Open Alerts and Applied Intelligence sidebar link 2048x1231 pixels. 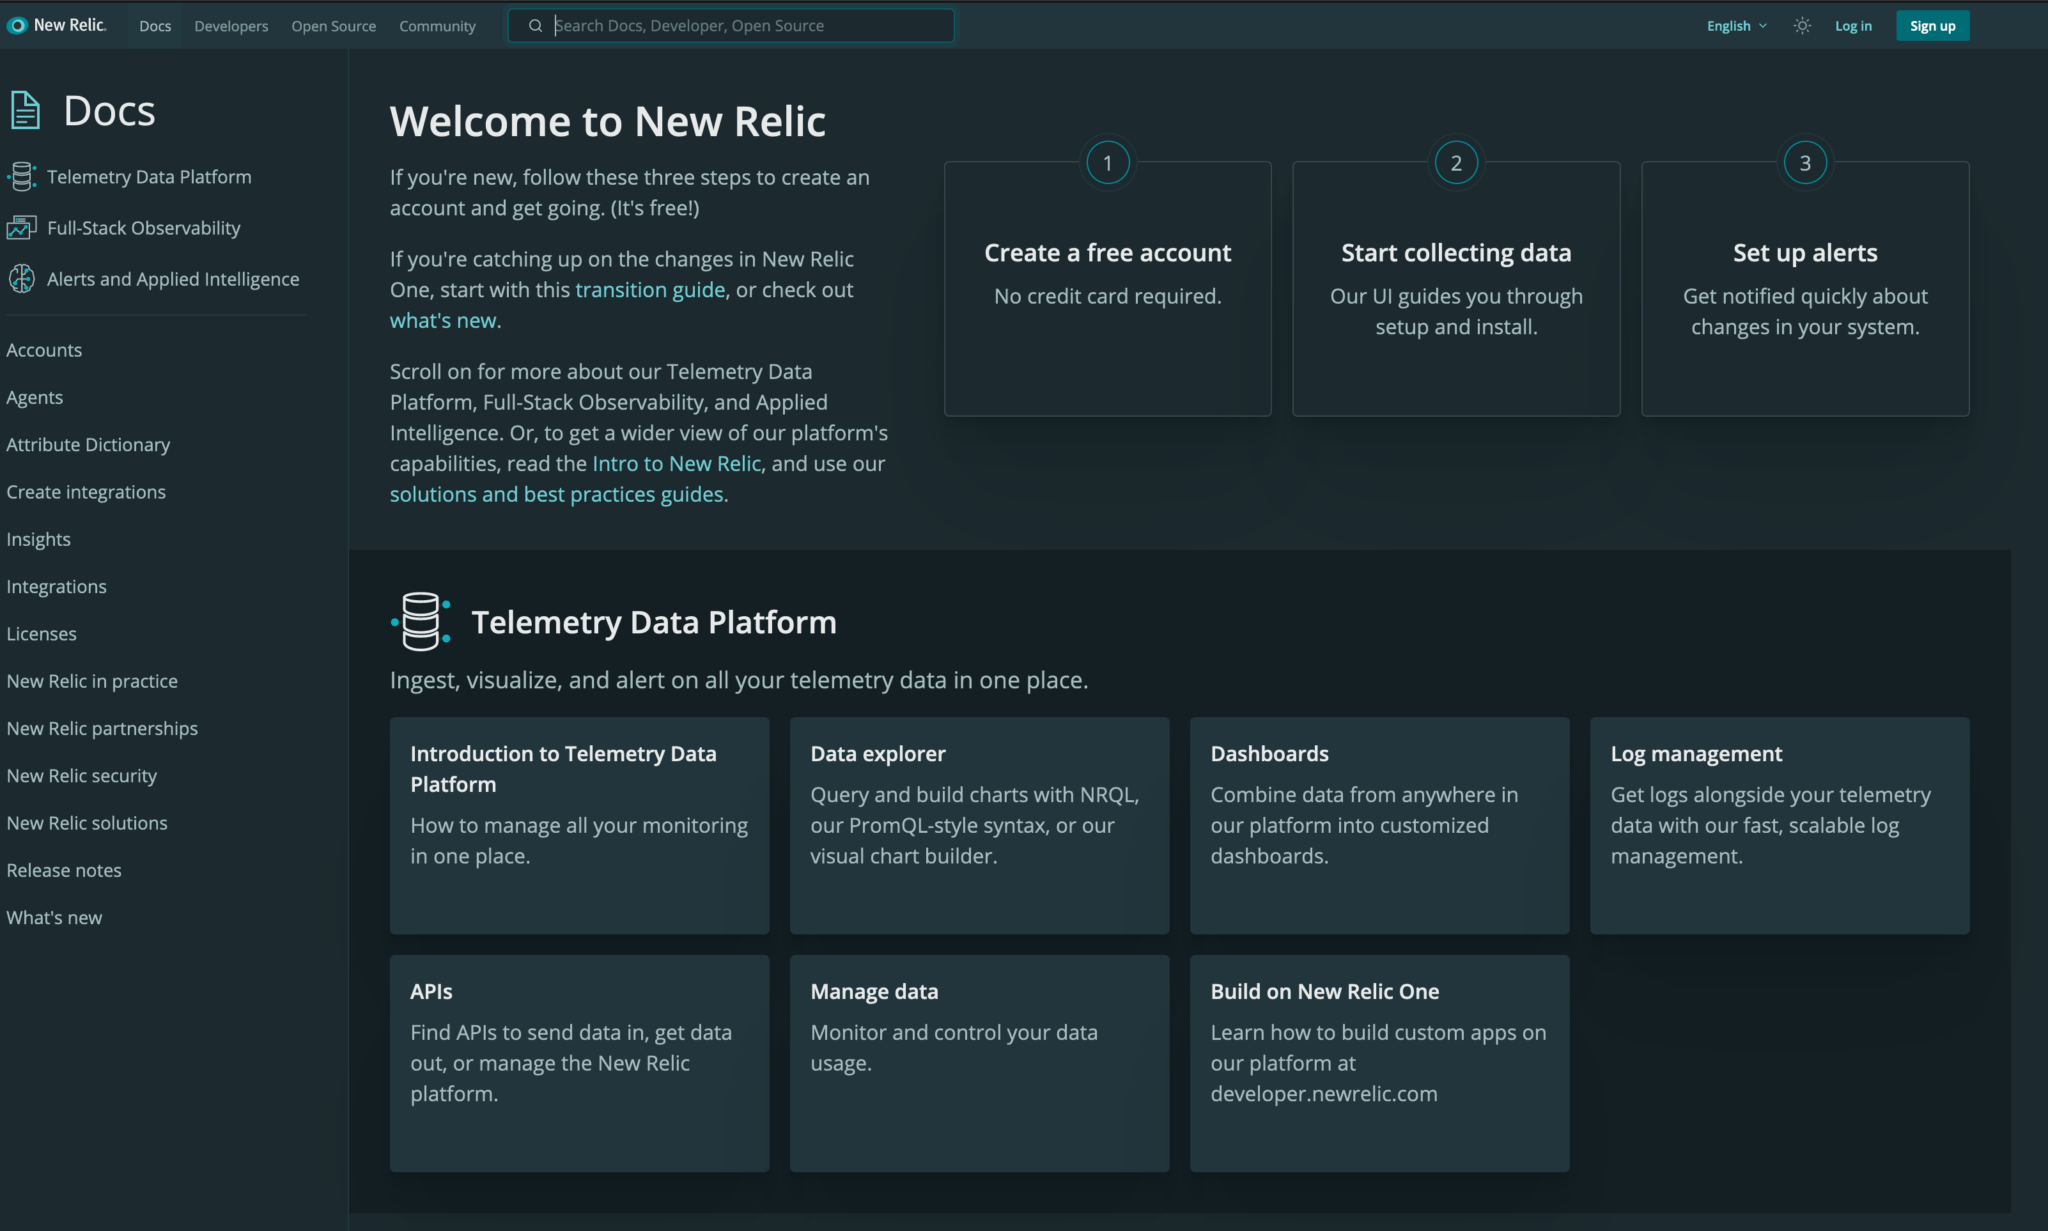click(173, 279)
